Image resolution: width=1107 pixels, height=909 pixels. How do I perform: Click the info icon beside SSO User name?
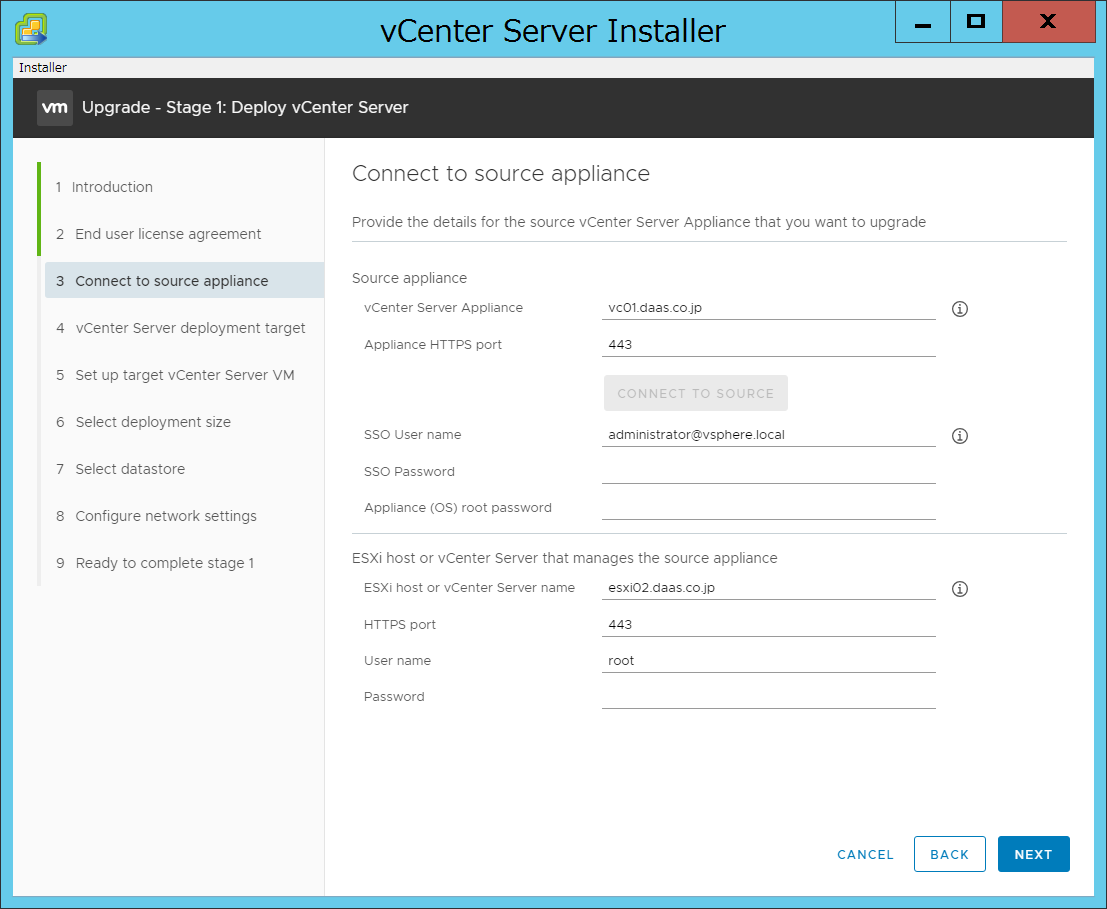point(959,435)
